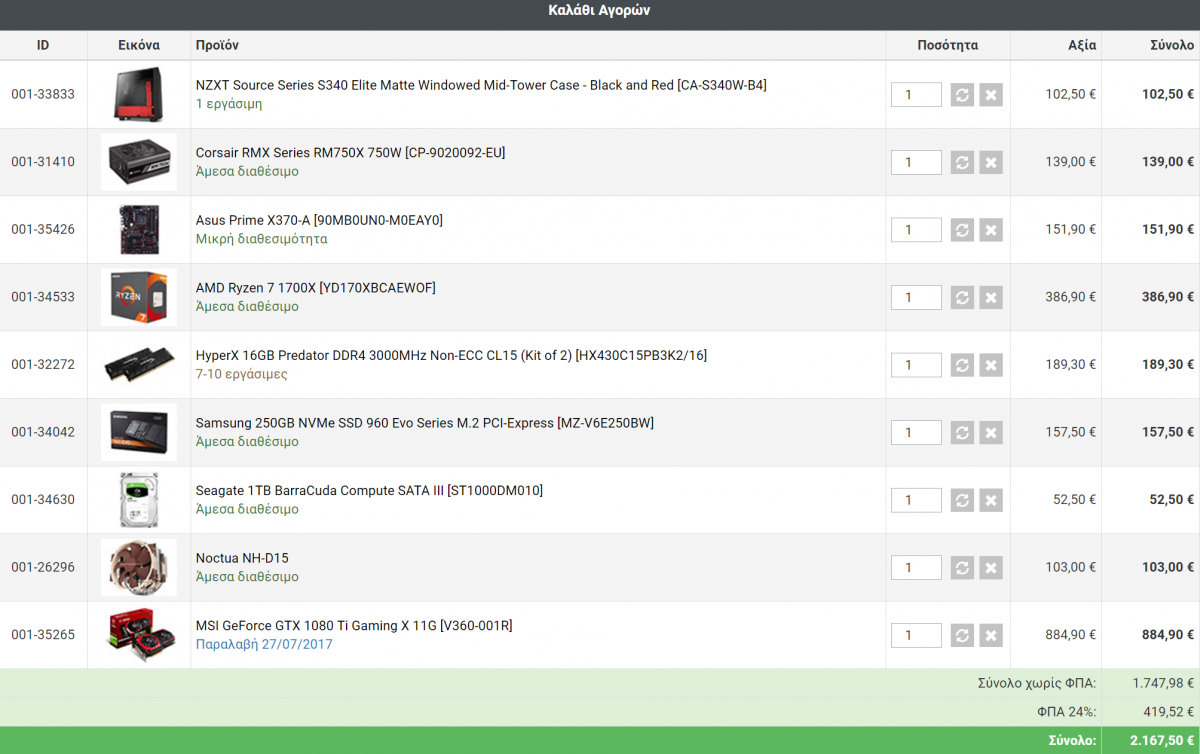Screen dimensions: 1200x754
Task: Remove Seagate 1TB BarraCuda from cart
Action: [991, 500]
